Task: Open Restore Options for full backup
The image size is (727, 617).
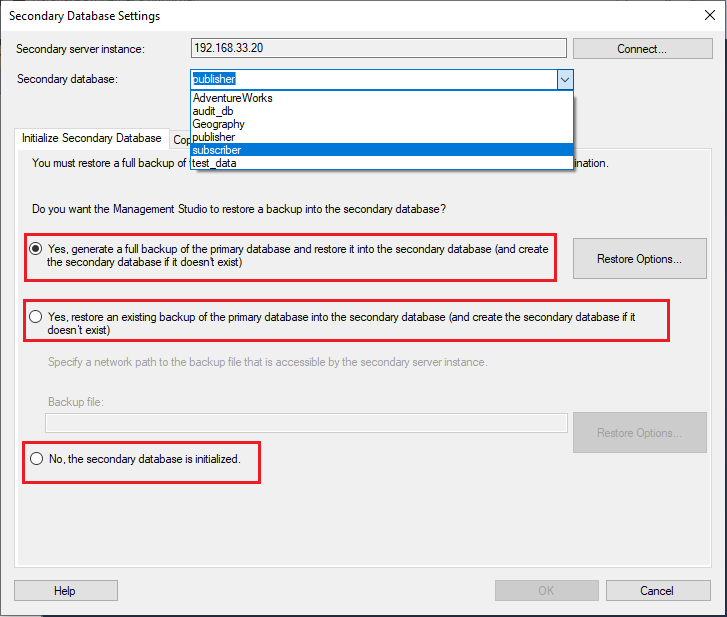Action: coord(639,259)
